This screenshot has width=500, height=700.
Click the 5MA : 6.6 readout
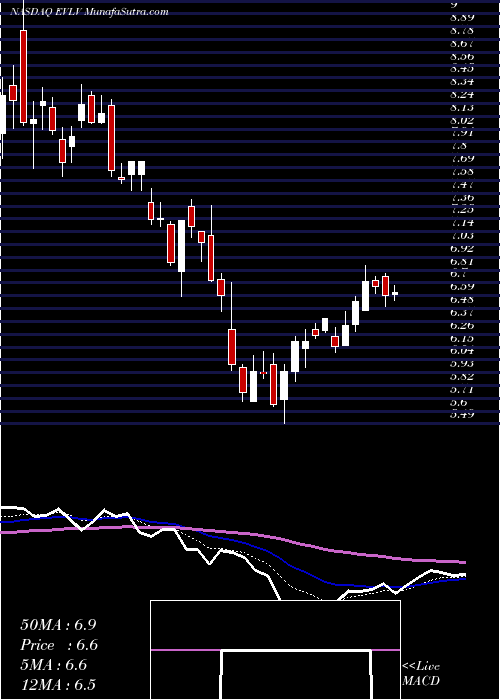tap(54, 665)
